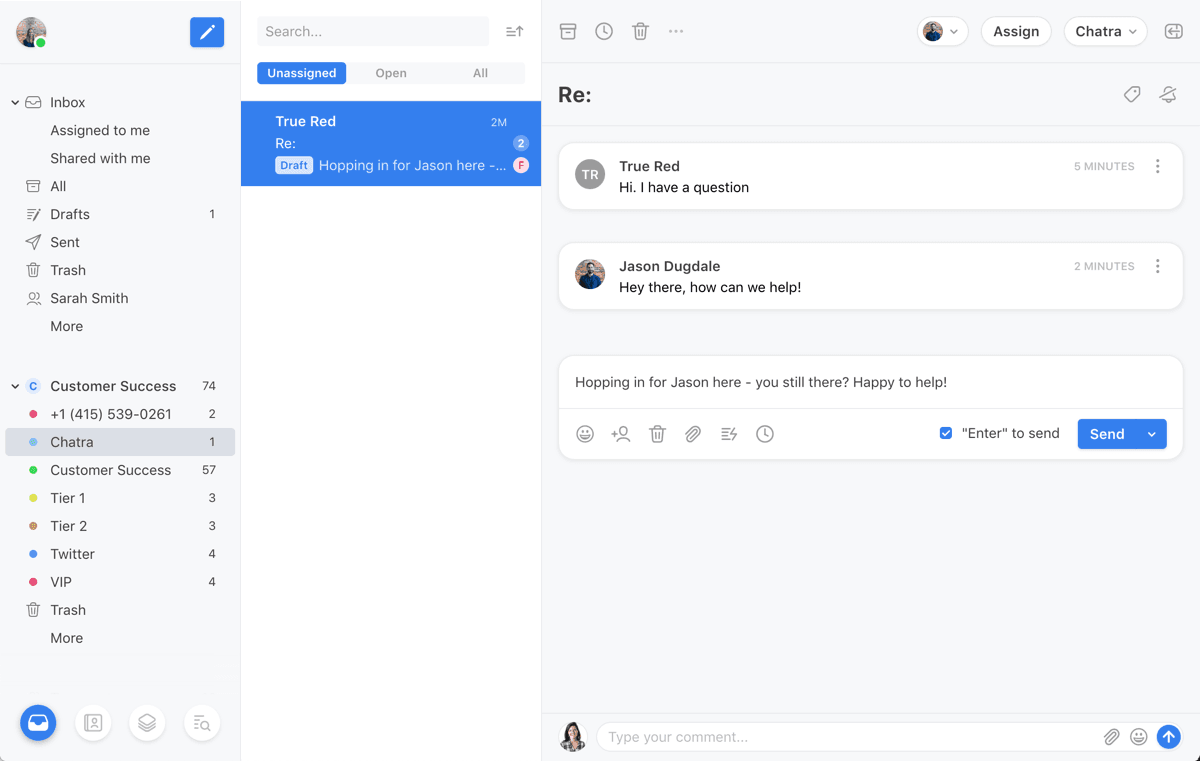Open the Send options dropdown arrow
Screen dimensions: 1200x761
click(1151, 434)
